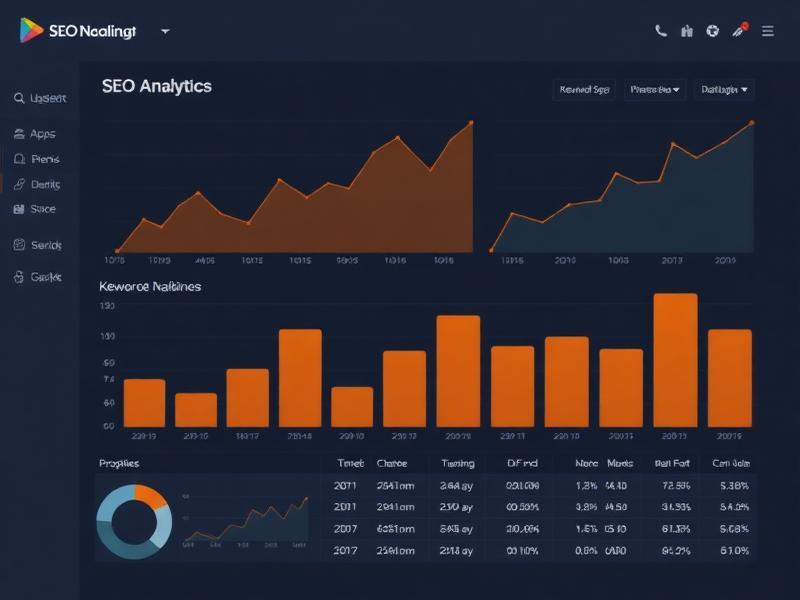Open the Apps label in the sidebar
The image size is (800, 600).
click(43, 134)
